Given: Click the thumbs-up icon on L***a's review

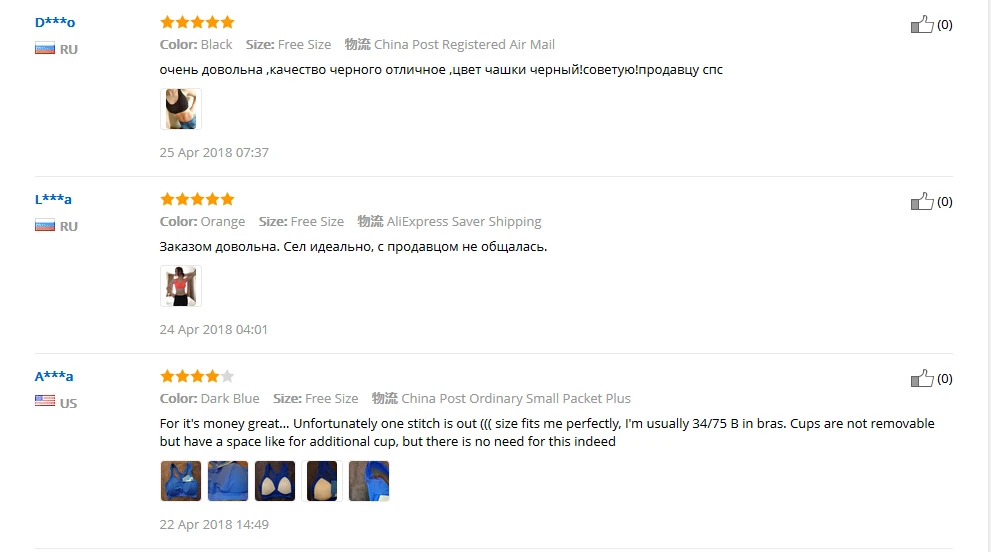Looking at the screenshot, I should (x=921, y=202).
